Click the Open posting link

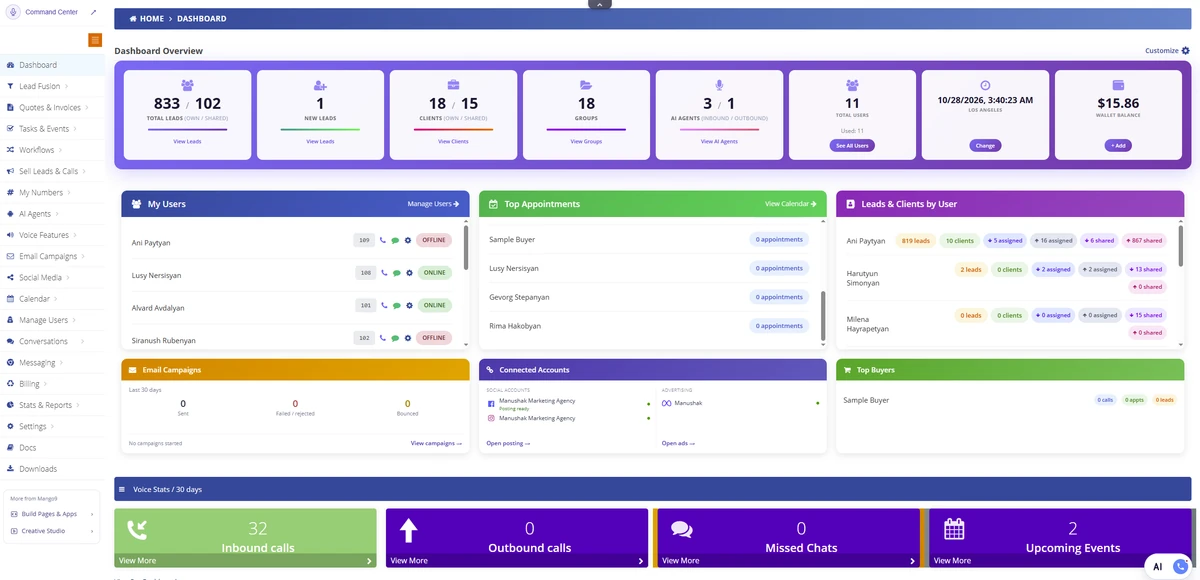(x=508, y=443)
